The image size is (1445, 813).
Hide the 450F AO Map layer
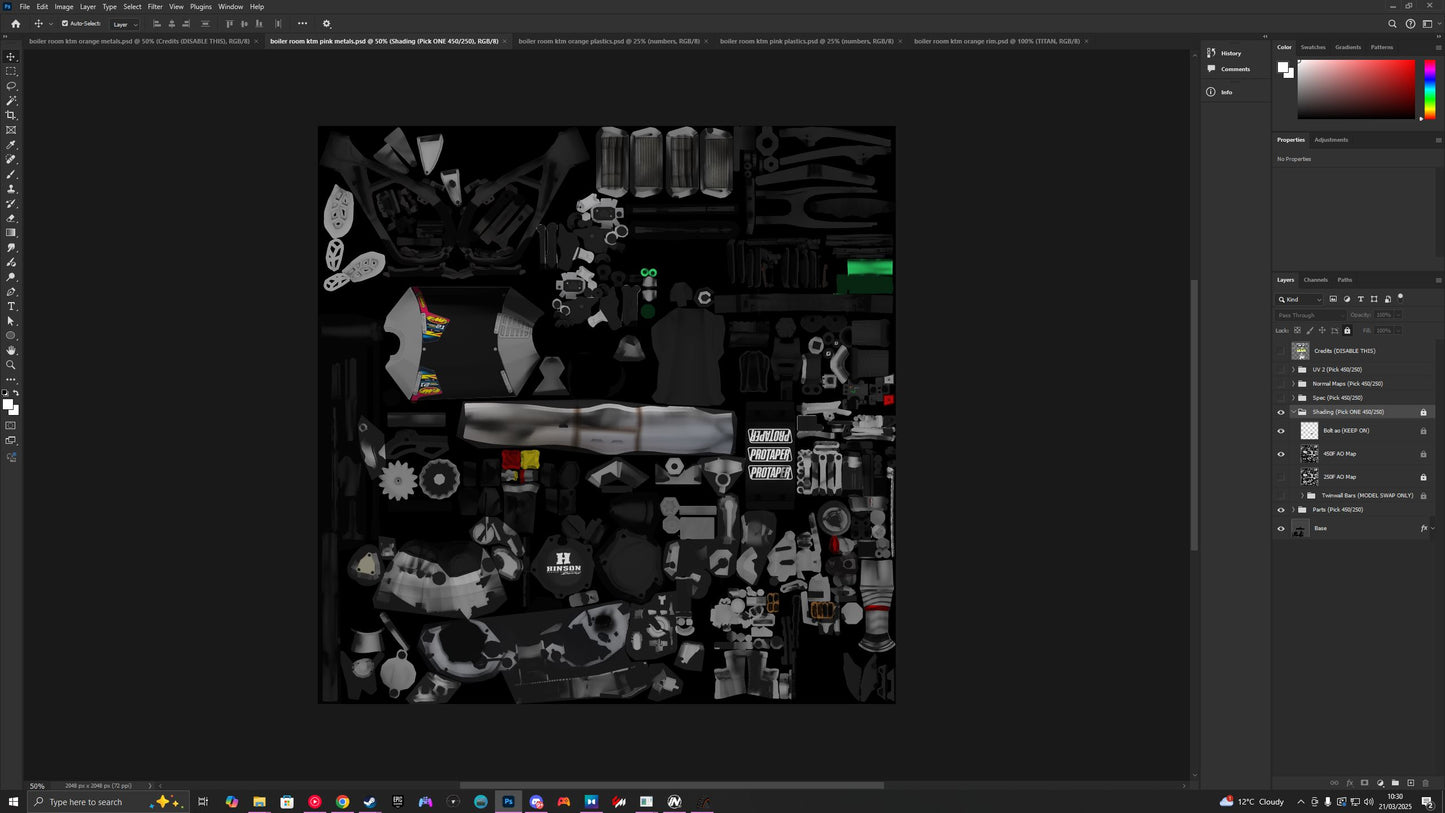click(1281, 454)
